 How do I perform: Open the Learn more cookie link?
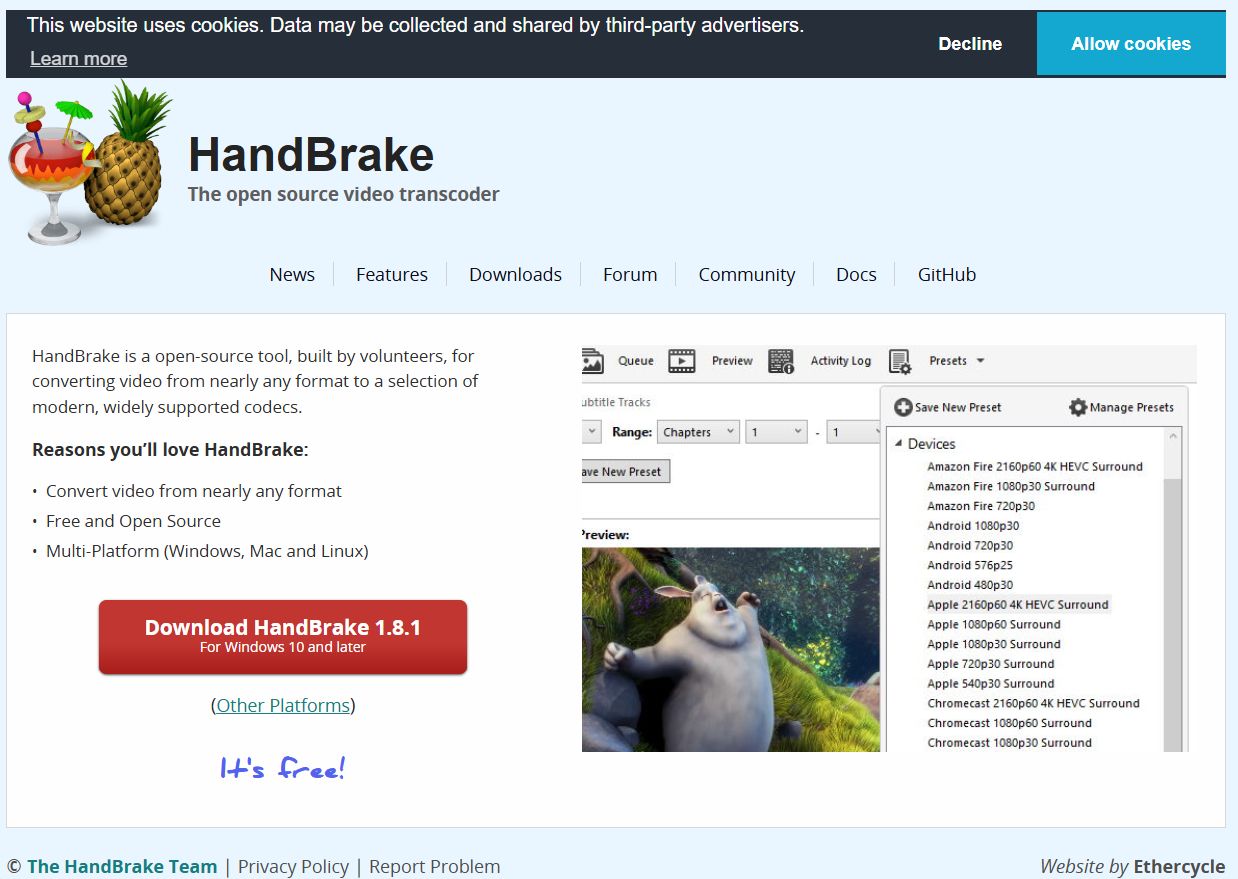[x=78, y=59]
